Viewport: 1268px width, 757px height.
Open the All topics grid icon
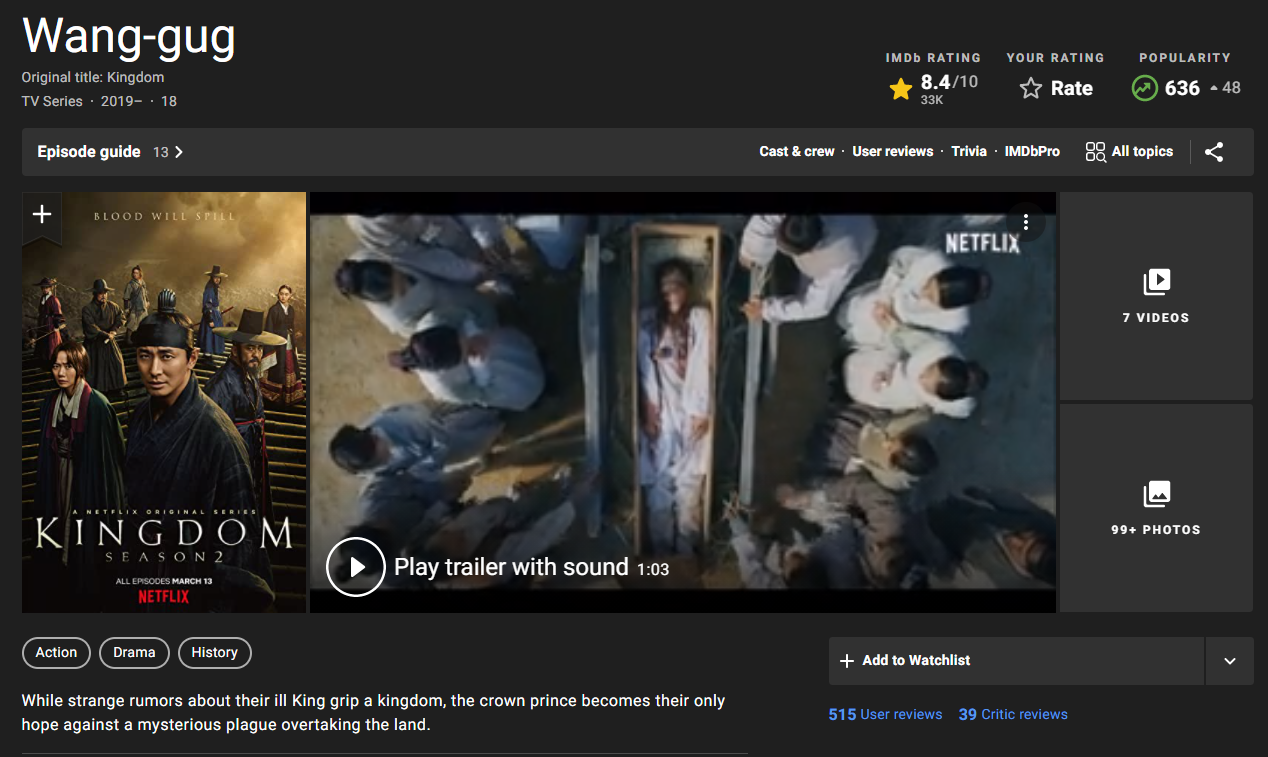[x=1095, y=152]
